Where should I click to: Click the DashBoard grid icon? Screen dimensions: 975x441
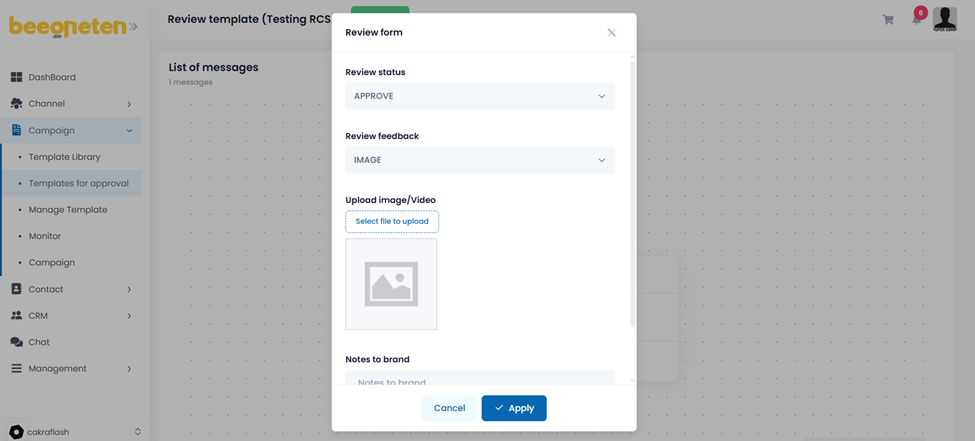click(16, 77)
